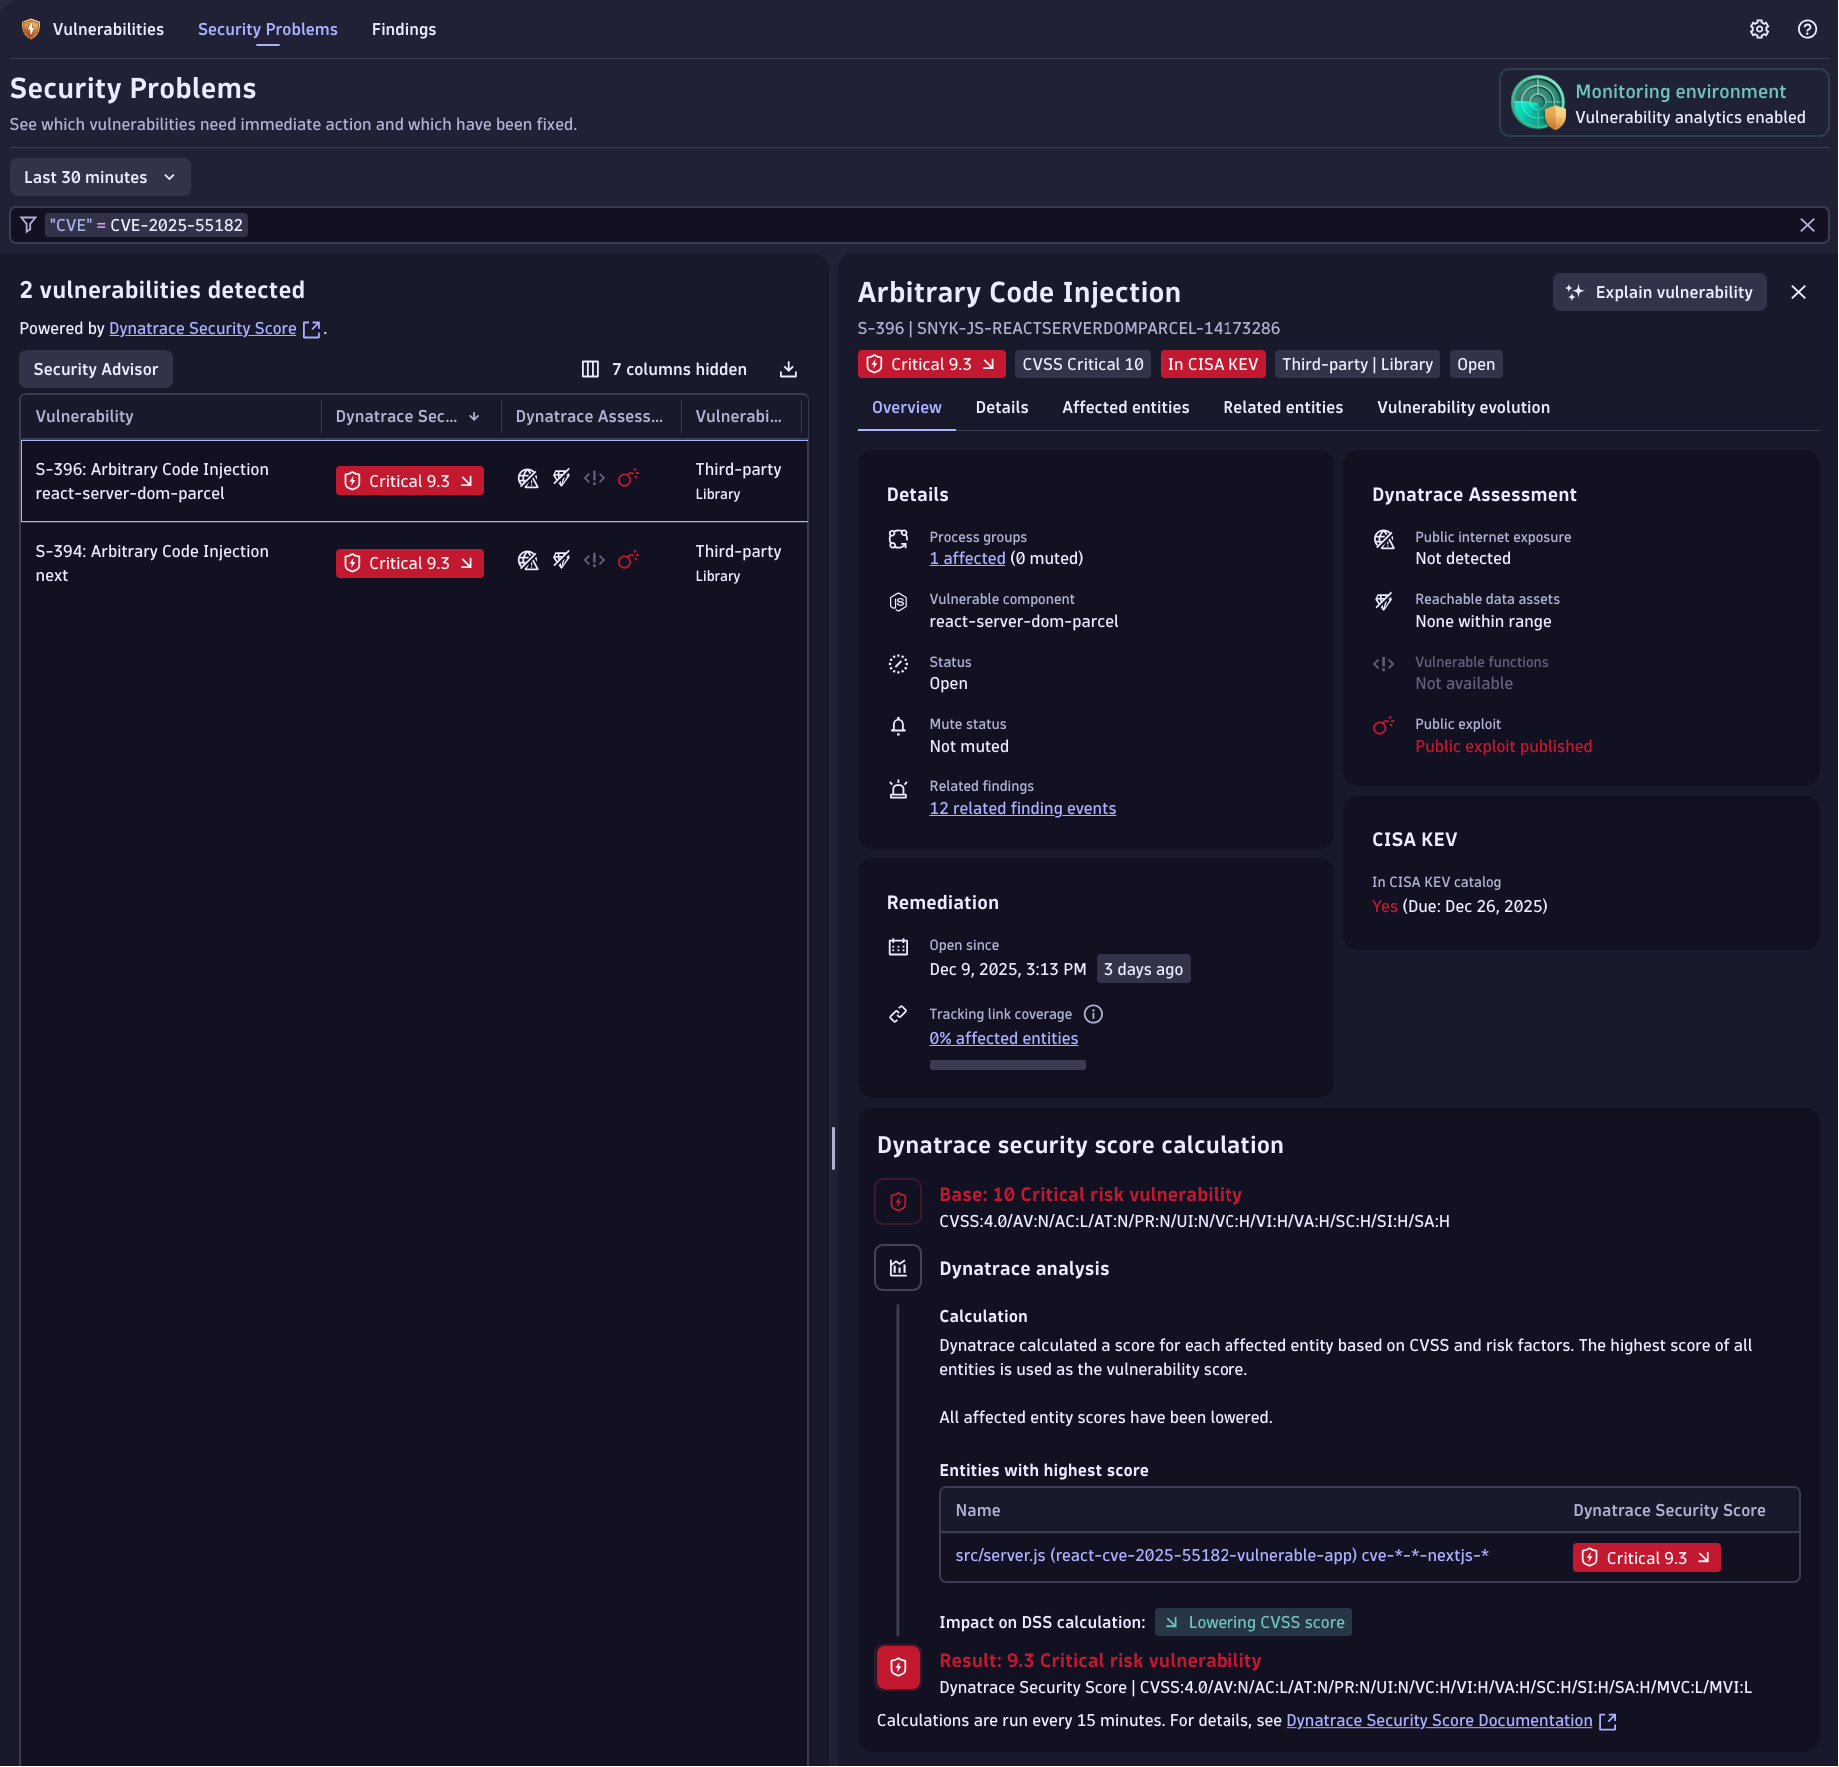
Task: Click the filter funnel icon
Action: [28, 225]
